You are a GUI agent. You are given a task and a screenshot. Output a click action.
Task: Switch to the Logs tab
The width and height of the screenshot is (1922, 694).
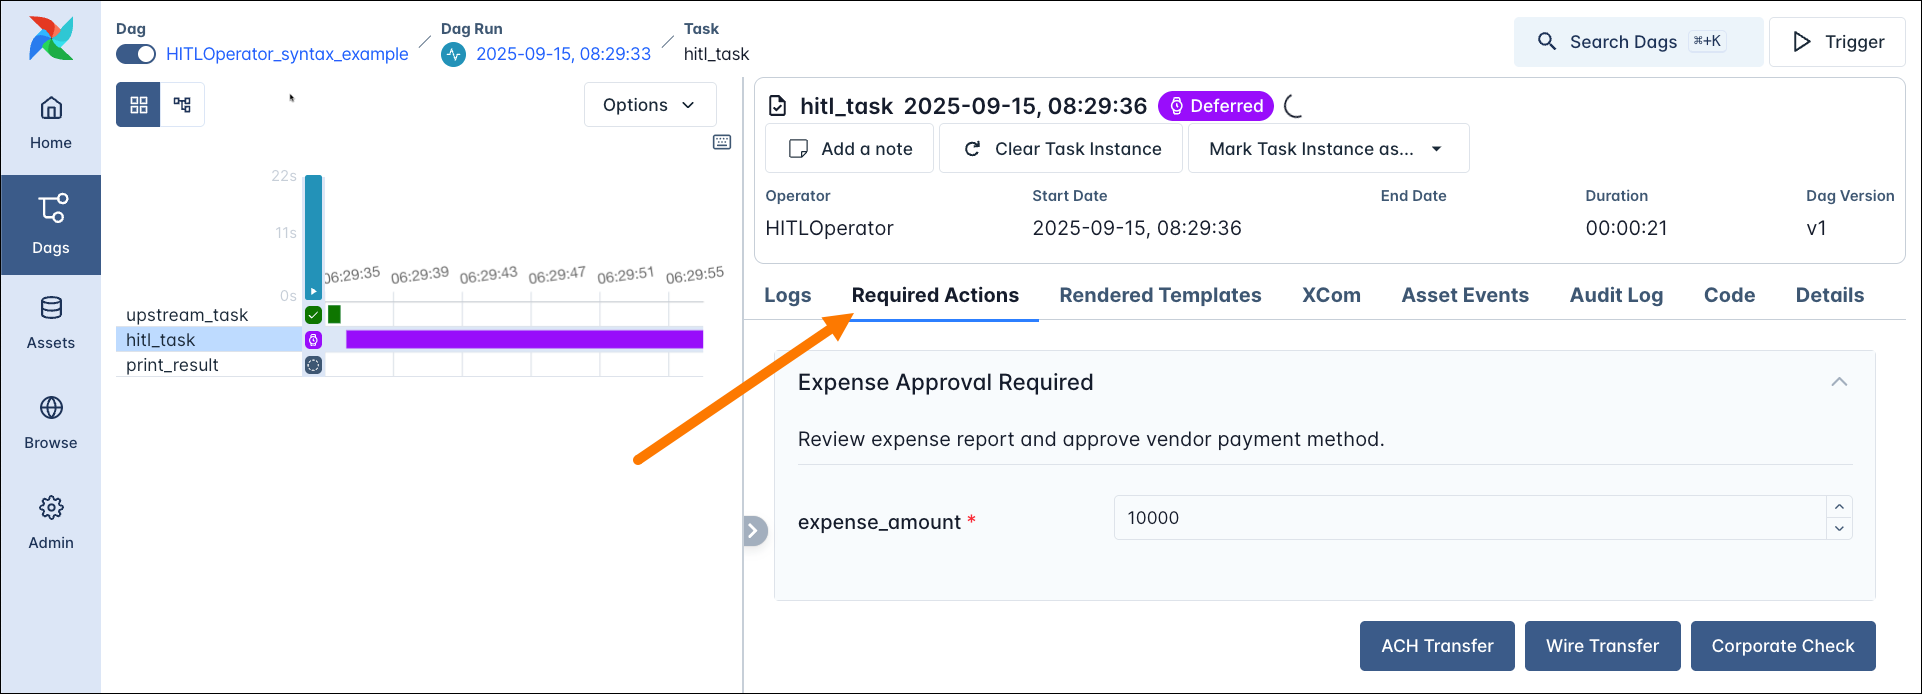coord(787,295)
